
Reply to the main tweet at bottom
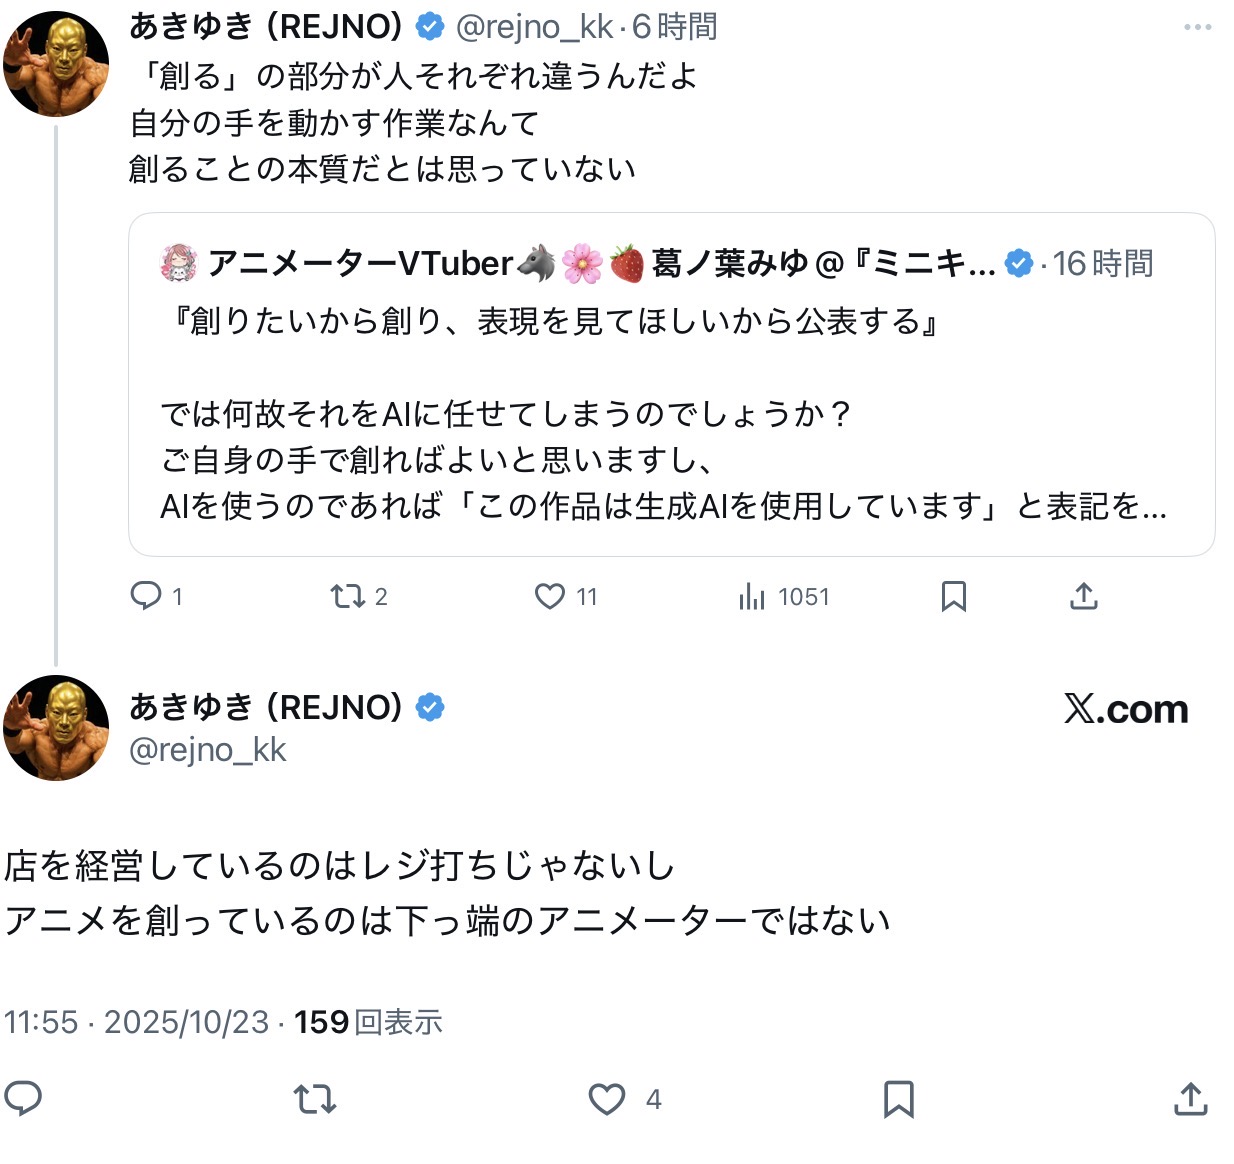23,1098
